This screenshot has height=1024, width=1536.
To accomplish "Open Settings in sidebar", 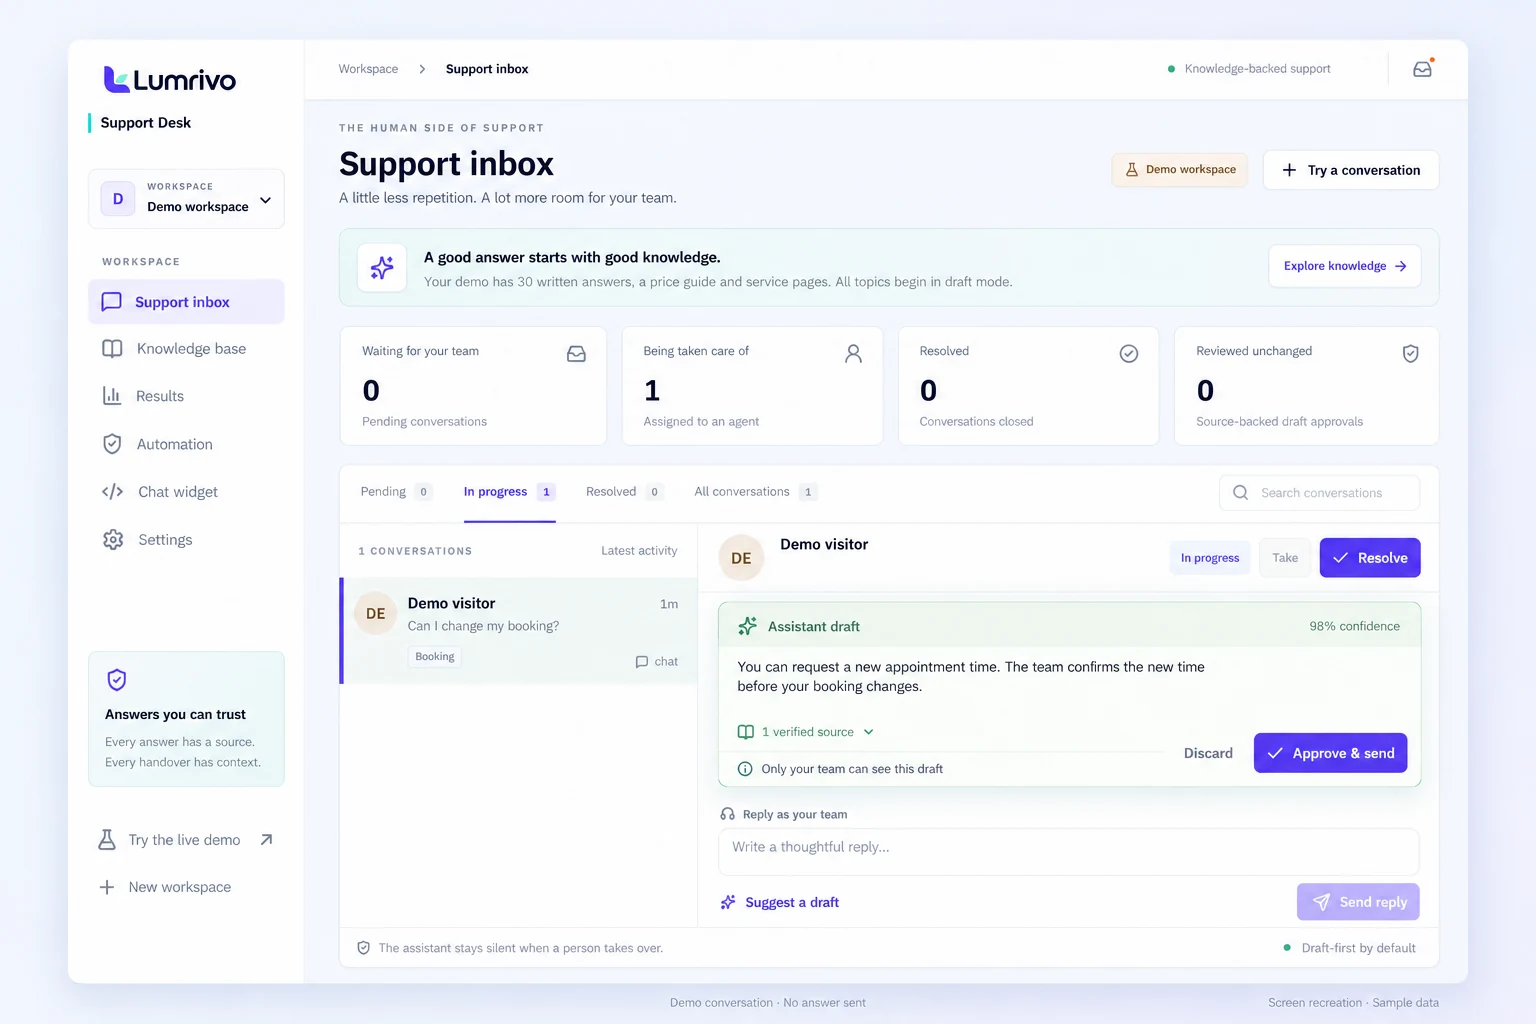I will (186, 540).
